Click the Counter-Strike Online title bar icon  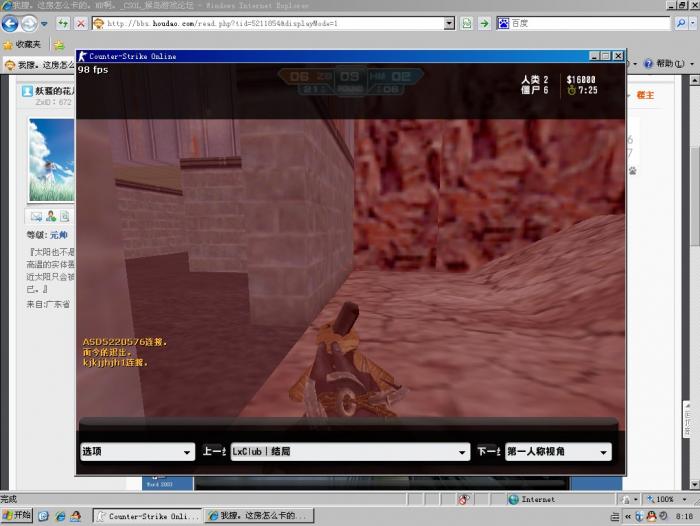83,56
